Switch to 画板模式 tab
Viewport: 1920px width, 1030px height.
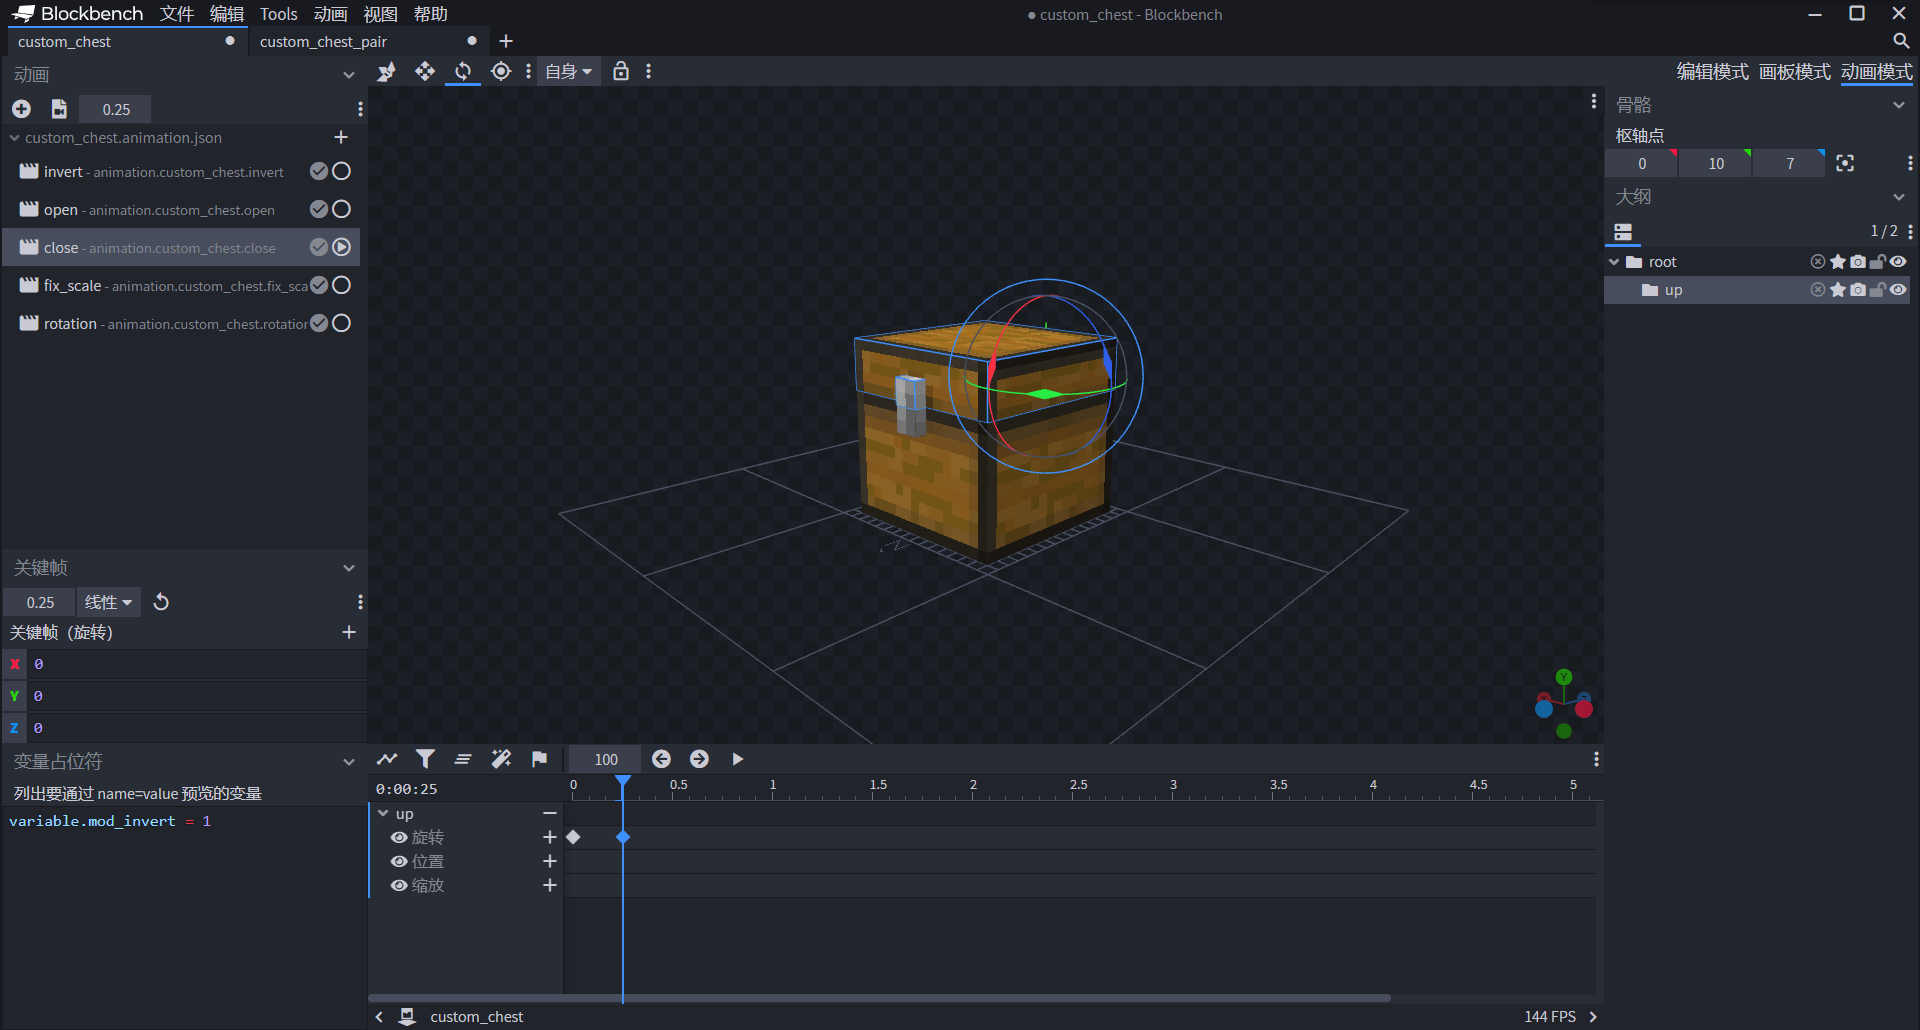tap(1794, 72)
